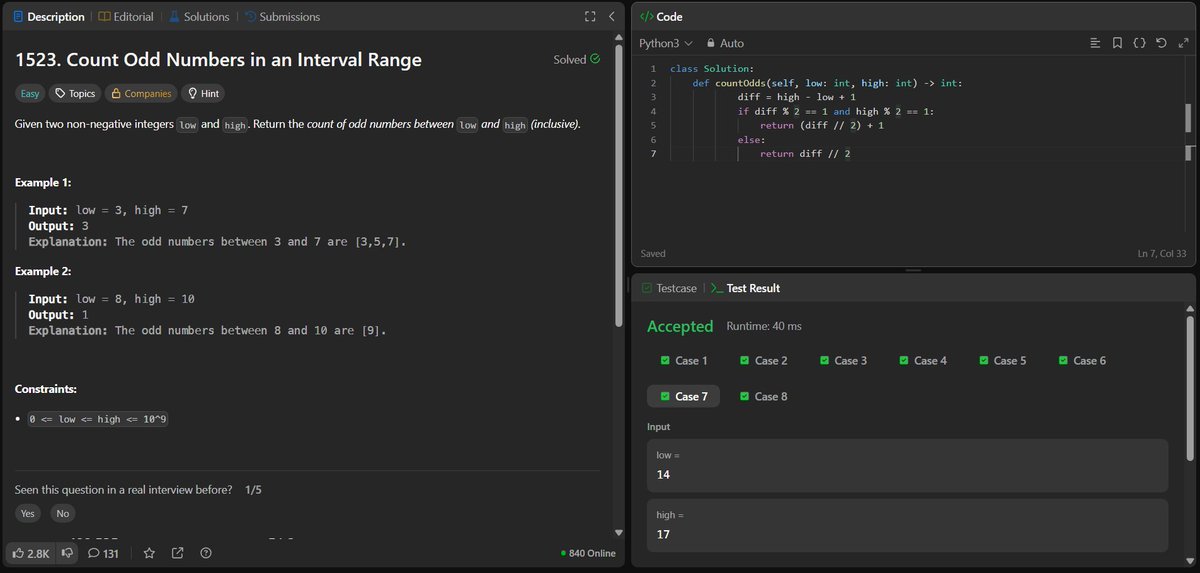Click the constraint 0 <= low <= high <= 10^9
The image size is (1200, 573).
pyautogui.click(x=98, y=419)
